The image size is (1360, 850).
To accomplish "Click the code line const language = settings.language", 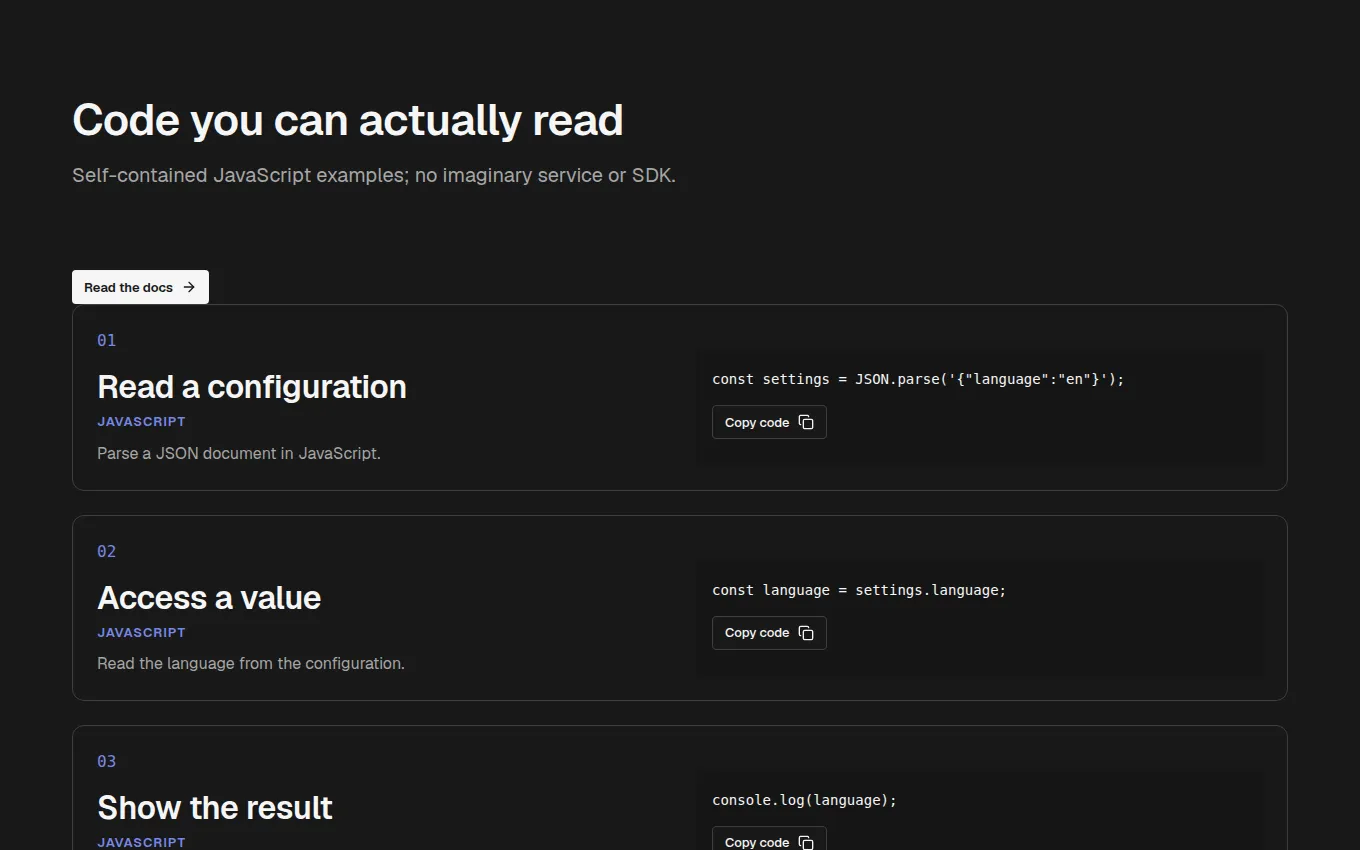I will click(x=859, y=590).
